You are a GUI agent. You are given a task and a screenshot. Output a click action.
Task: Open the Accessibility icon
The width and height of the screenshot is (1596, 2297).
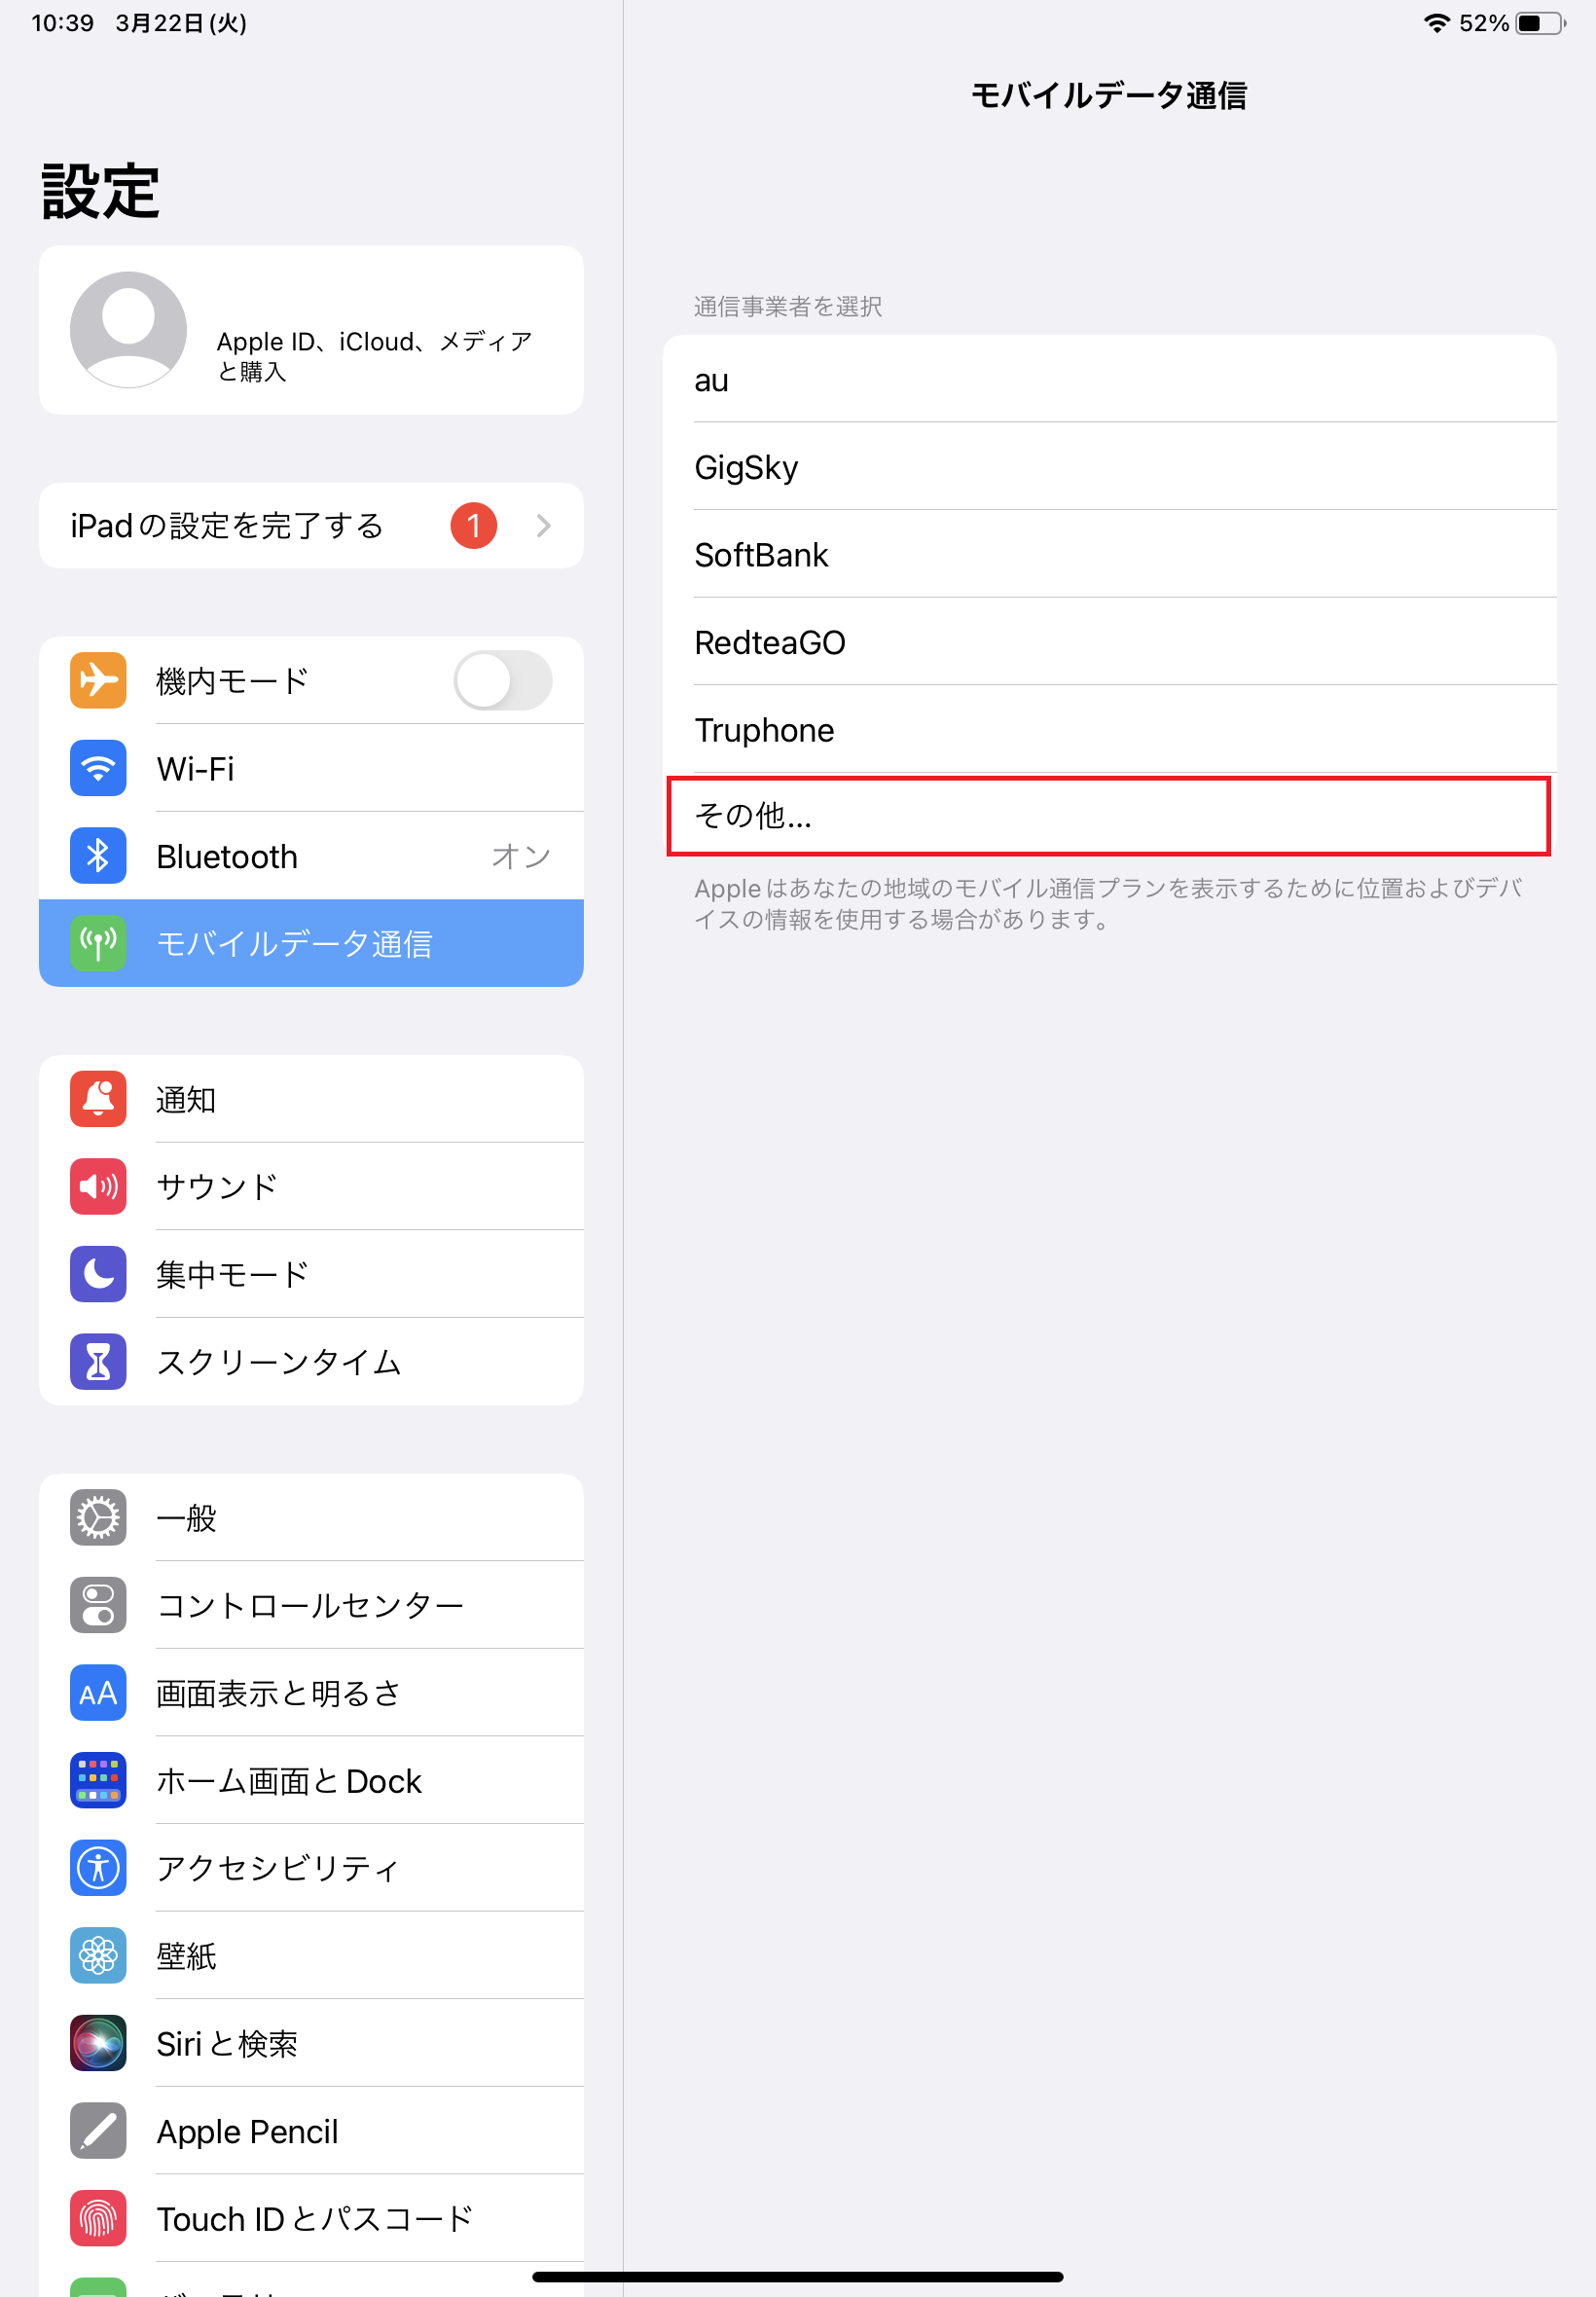[98, 1868]
